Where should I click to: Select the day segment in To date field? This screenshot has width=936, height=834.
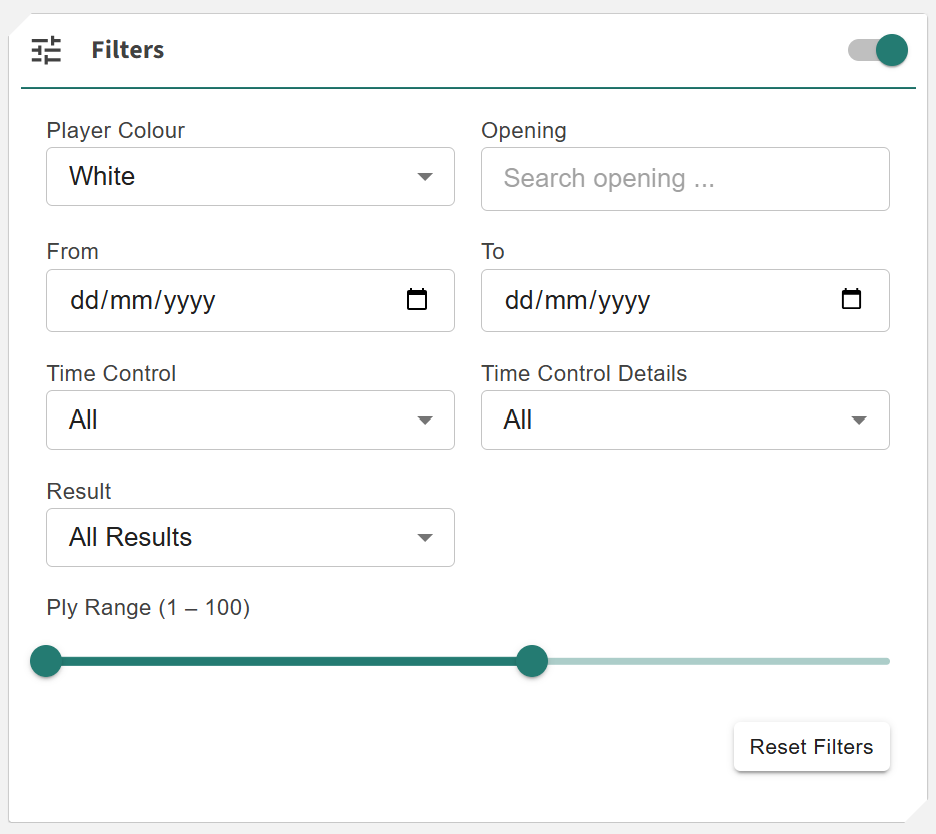point(518,300)
